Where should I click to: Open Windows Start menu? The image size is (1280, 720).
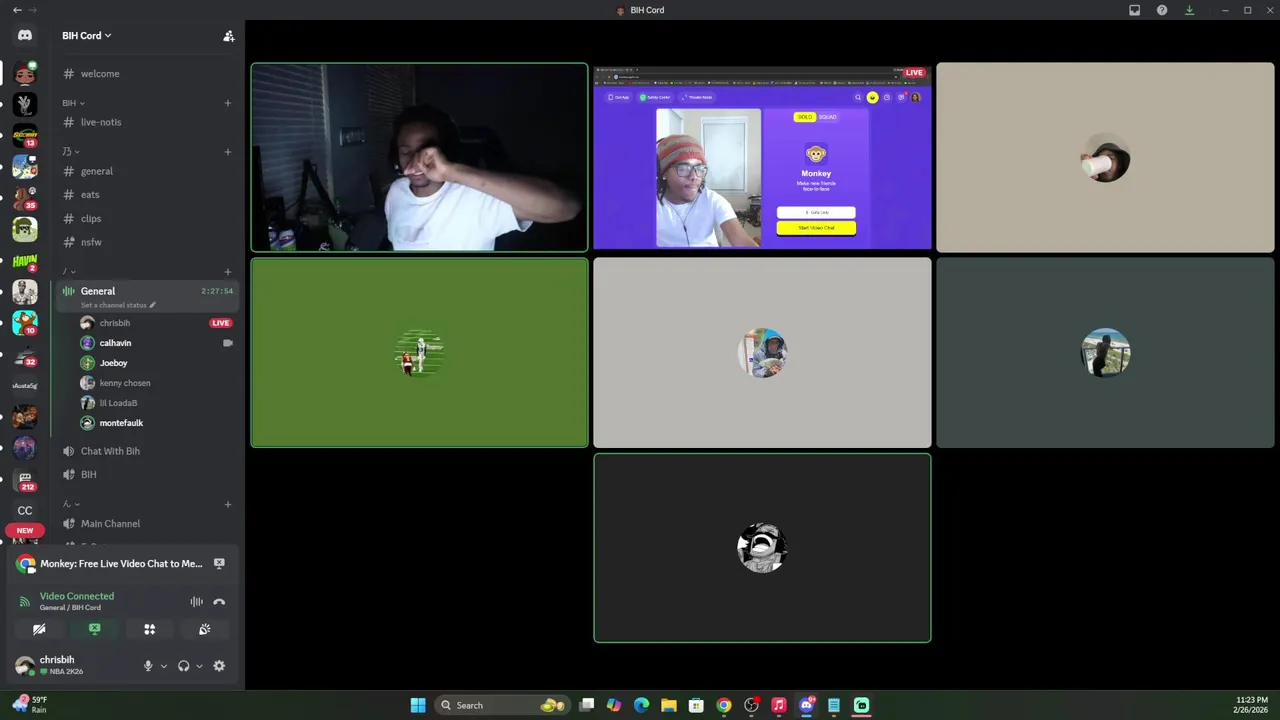pos(418,705)
